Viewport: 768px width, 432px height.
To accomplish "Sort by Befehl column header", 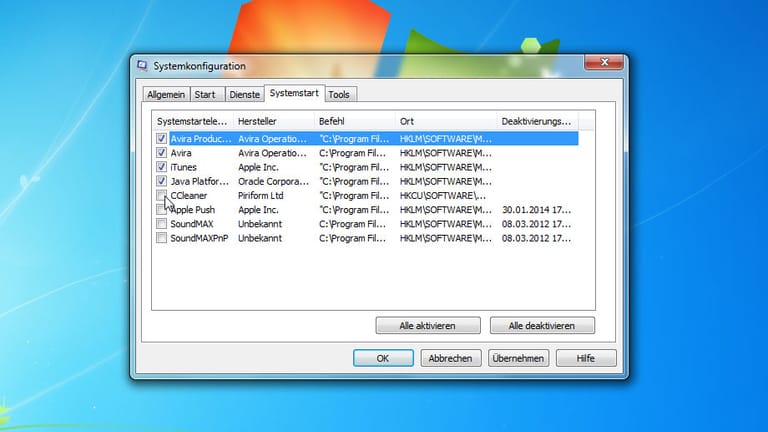I will (355, 121).
